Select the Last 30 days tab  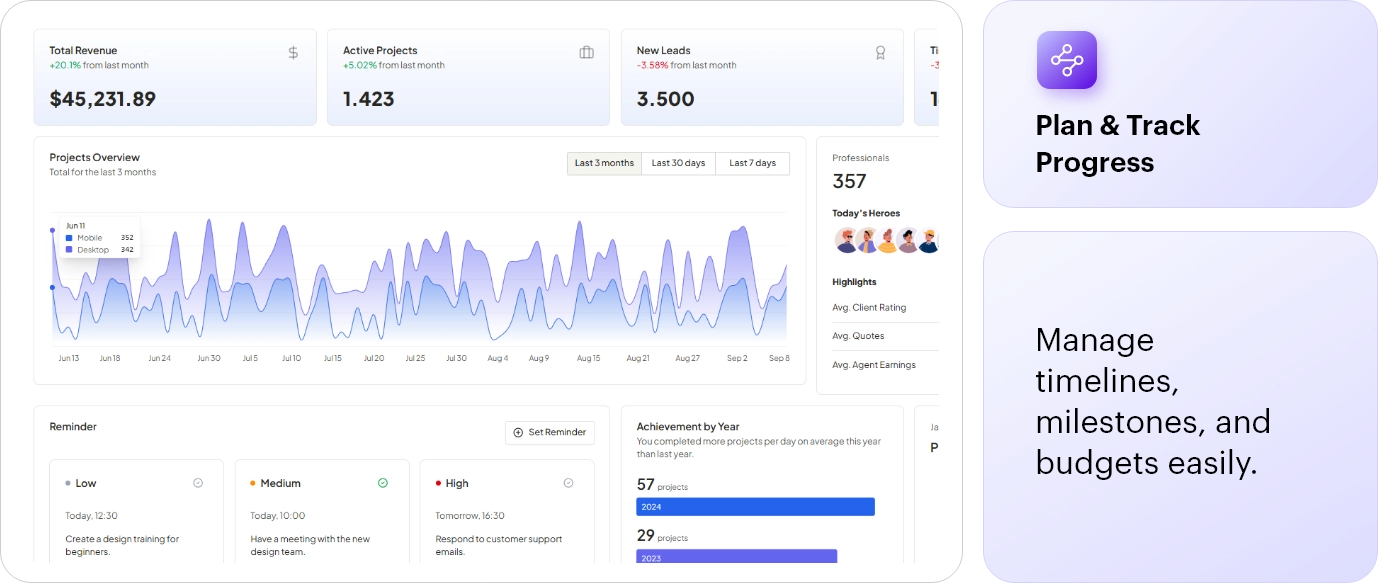point(678,163)
